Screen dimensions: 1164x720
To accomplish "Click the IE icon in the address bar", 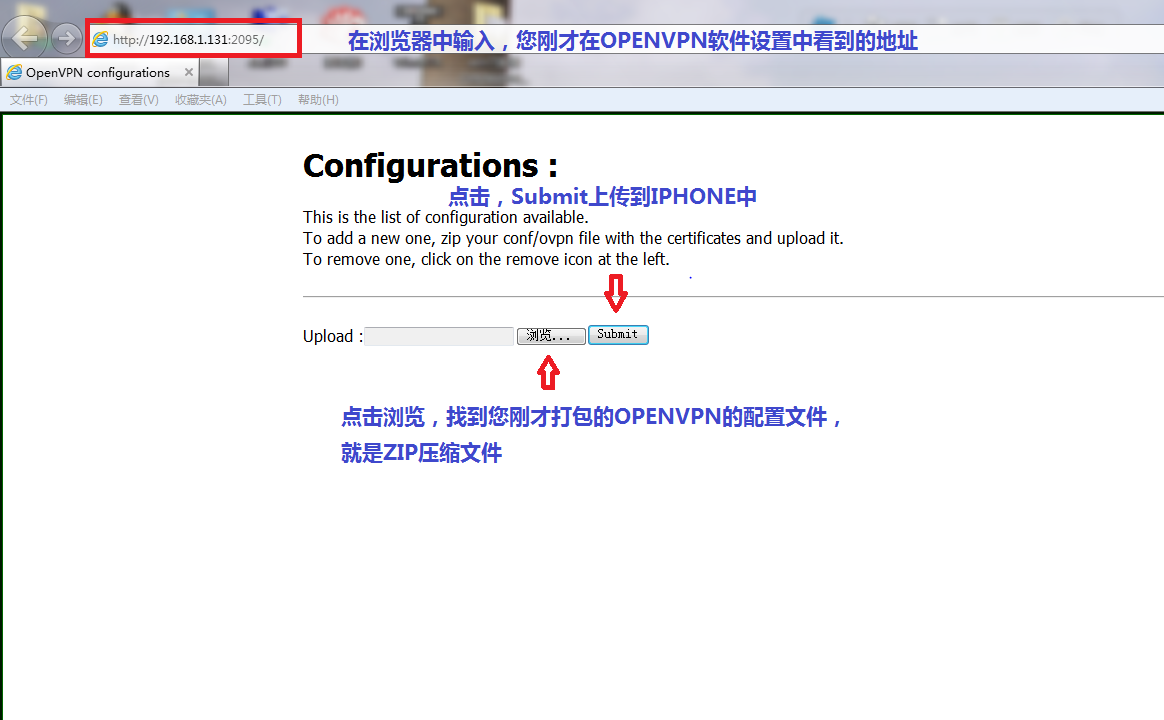I will coord(100,40).
